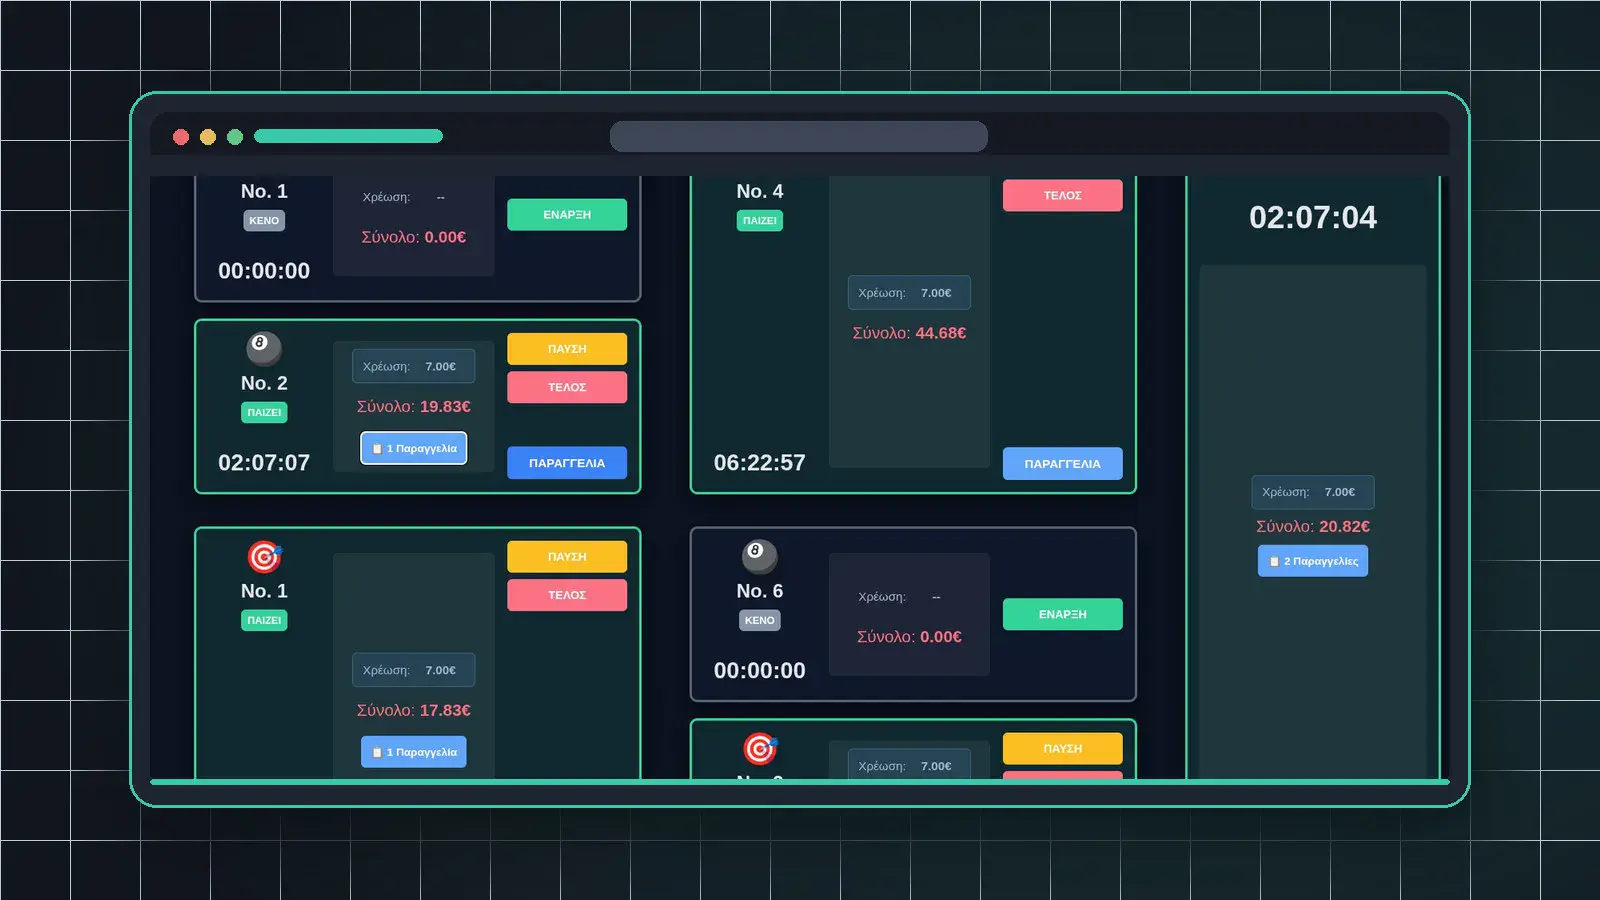1600x900 pixels.
Task: Click the ΠΑΙΖΕΙ status badge on No. 4
Action: tap(759, 220)
